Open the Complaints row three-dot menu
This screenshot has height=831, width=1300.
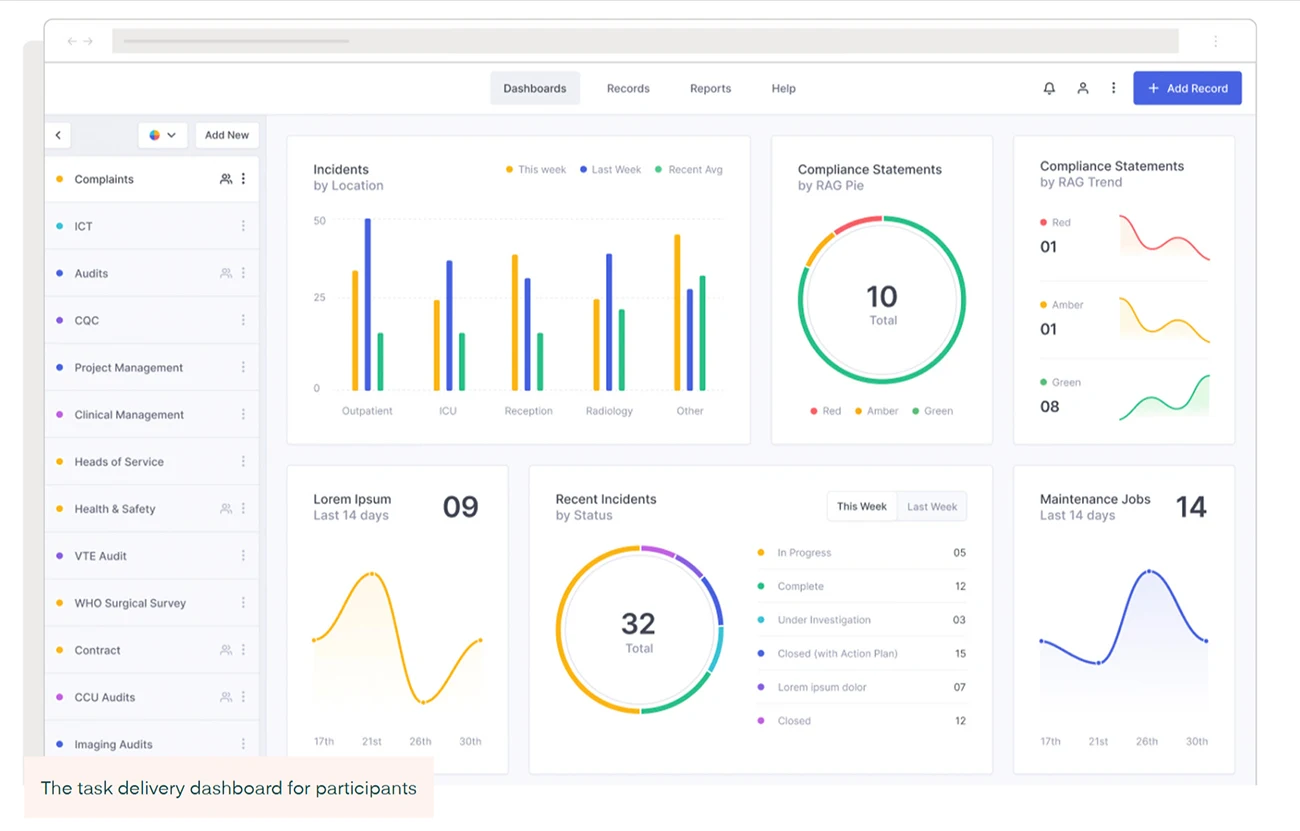243,179
